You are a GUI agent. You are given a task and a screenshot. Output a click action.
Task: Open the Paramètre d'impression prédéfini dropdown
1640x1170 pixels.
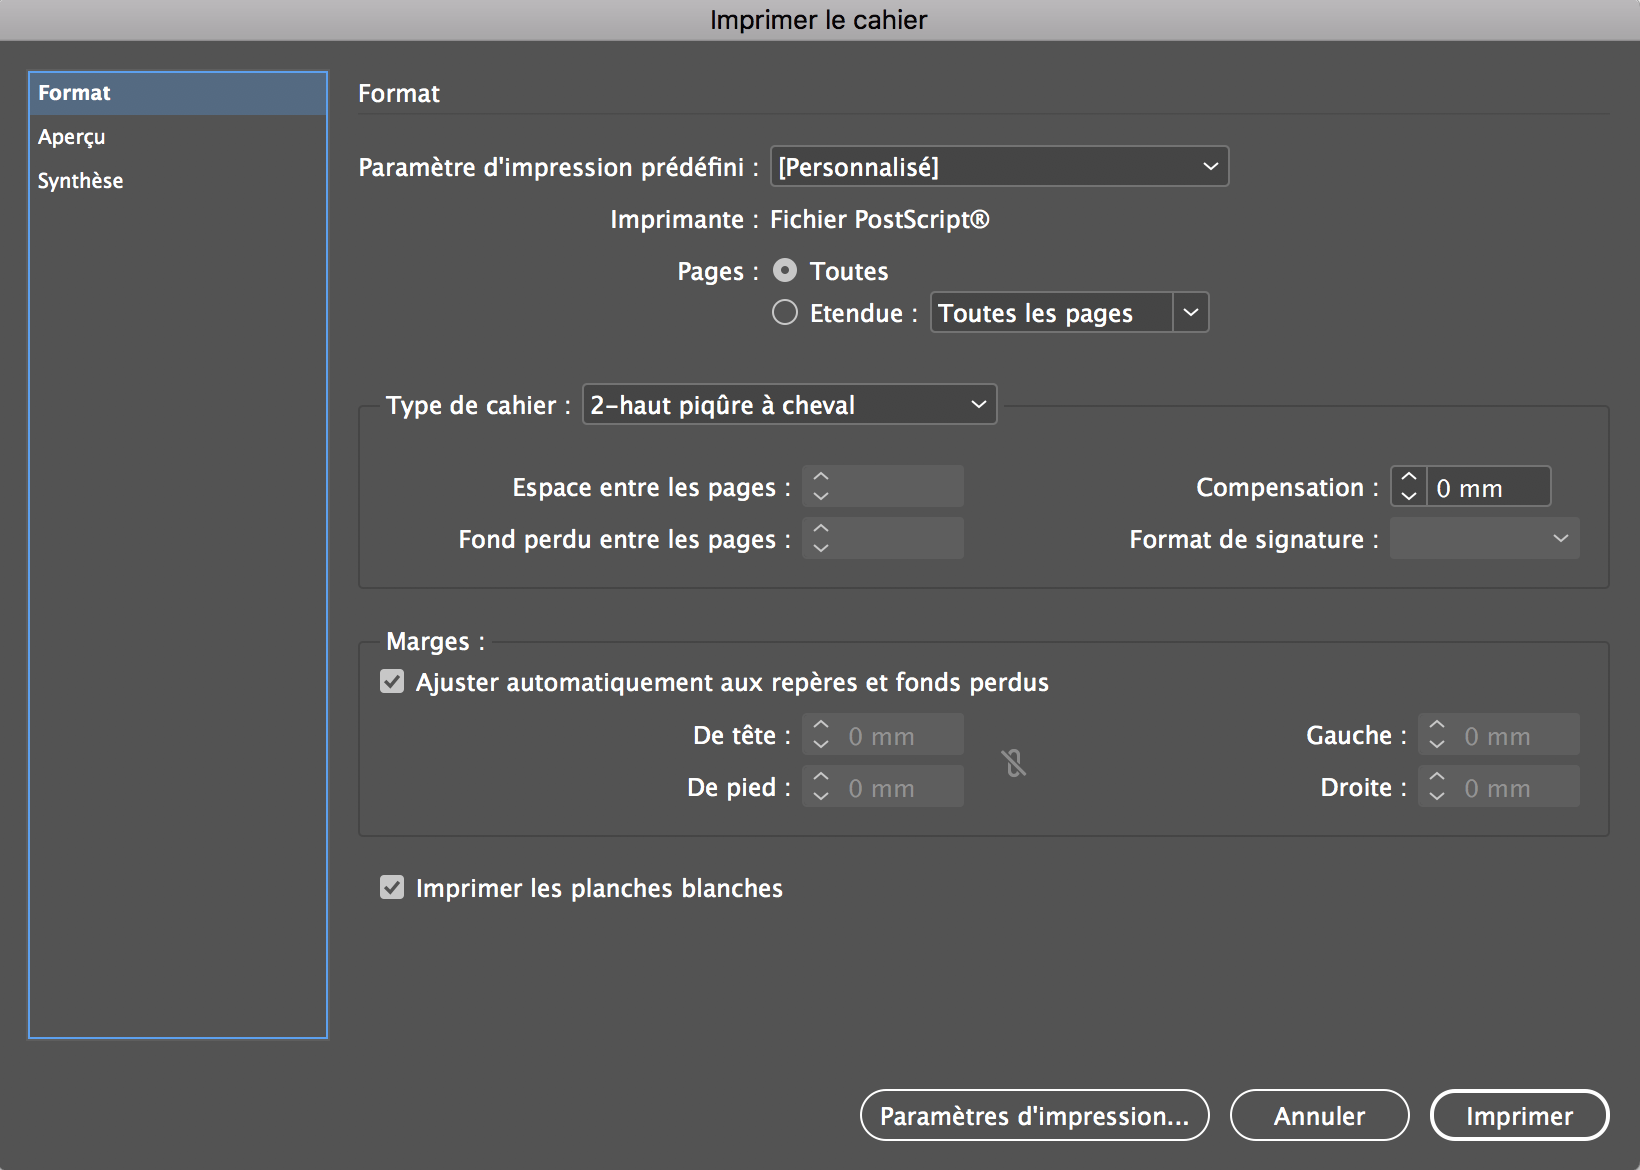click(x=998, y=167)
